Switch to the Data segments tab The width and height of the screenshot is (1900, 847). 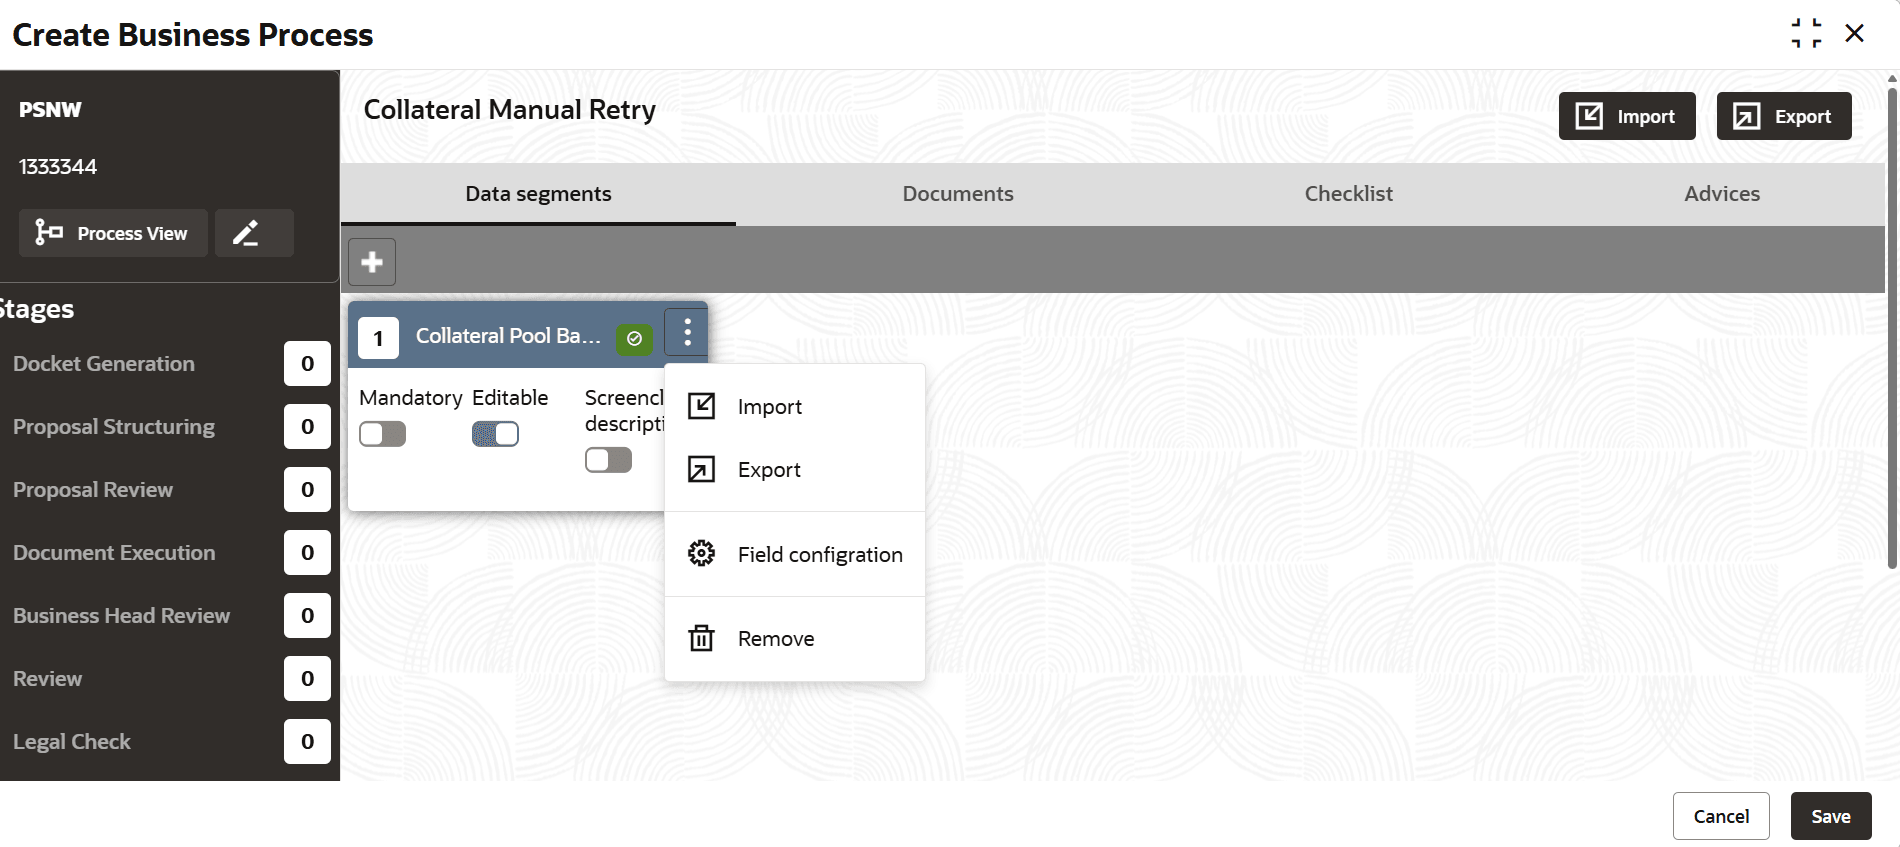tap(538, 194)
